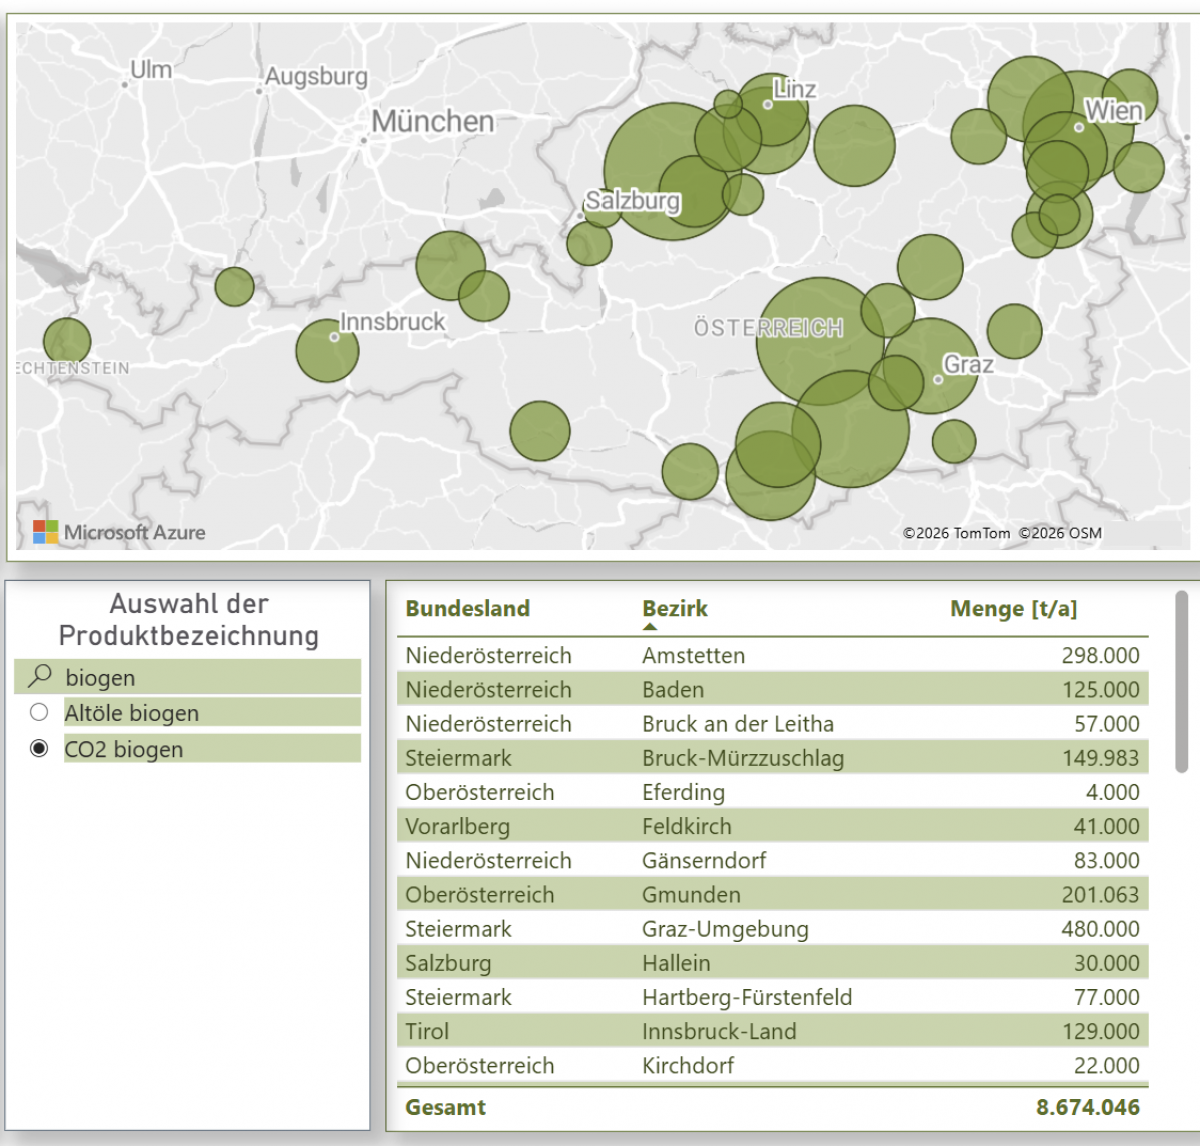Click the Gesamt total 8.674.046 value

coord(1087,1107)
